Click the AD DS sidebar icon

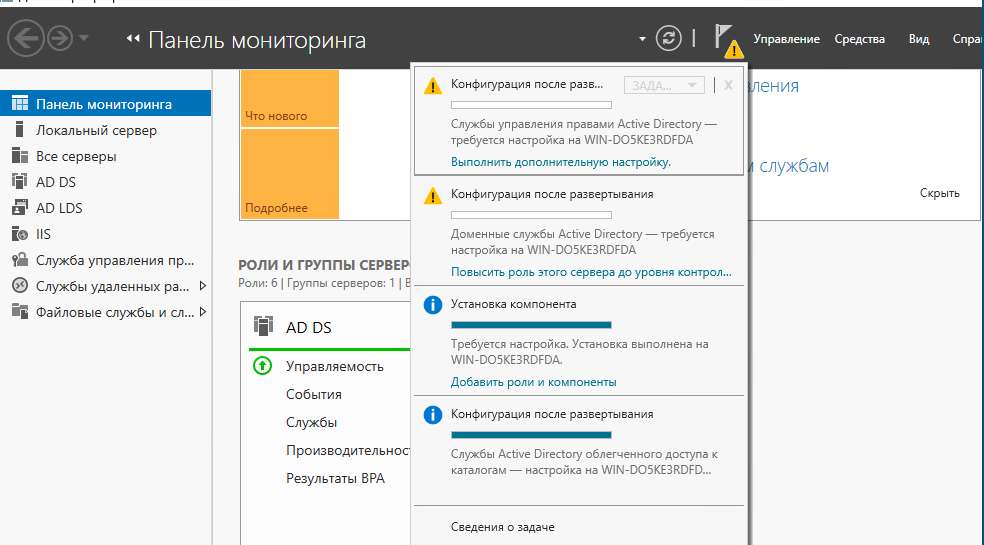click(20, 181)
